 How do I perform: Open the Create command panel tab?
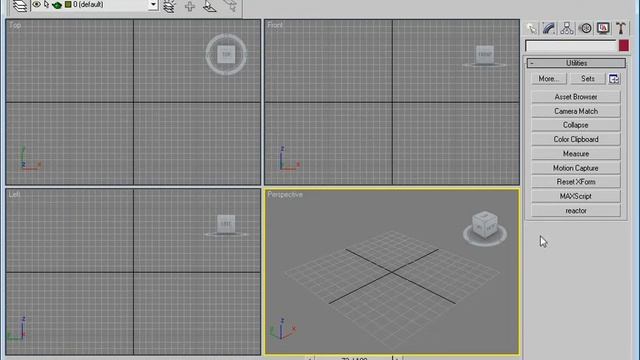531,28
